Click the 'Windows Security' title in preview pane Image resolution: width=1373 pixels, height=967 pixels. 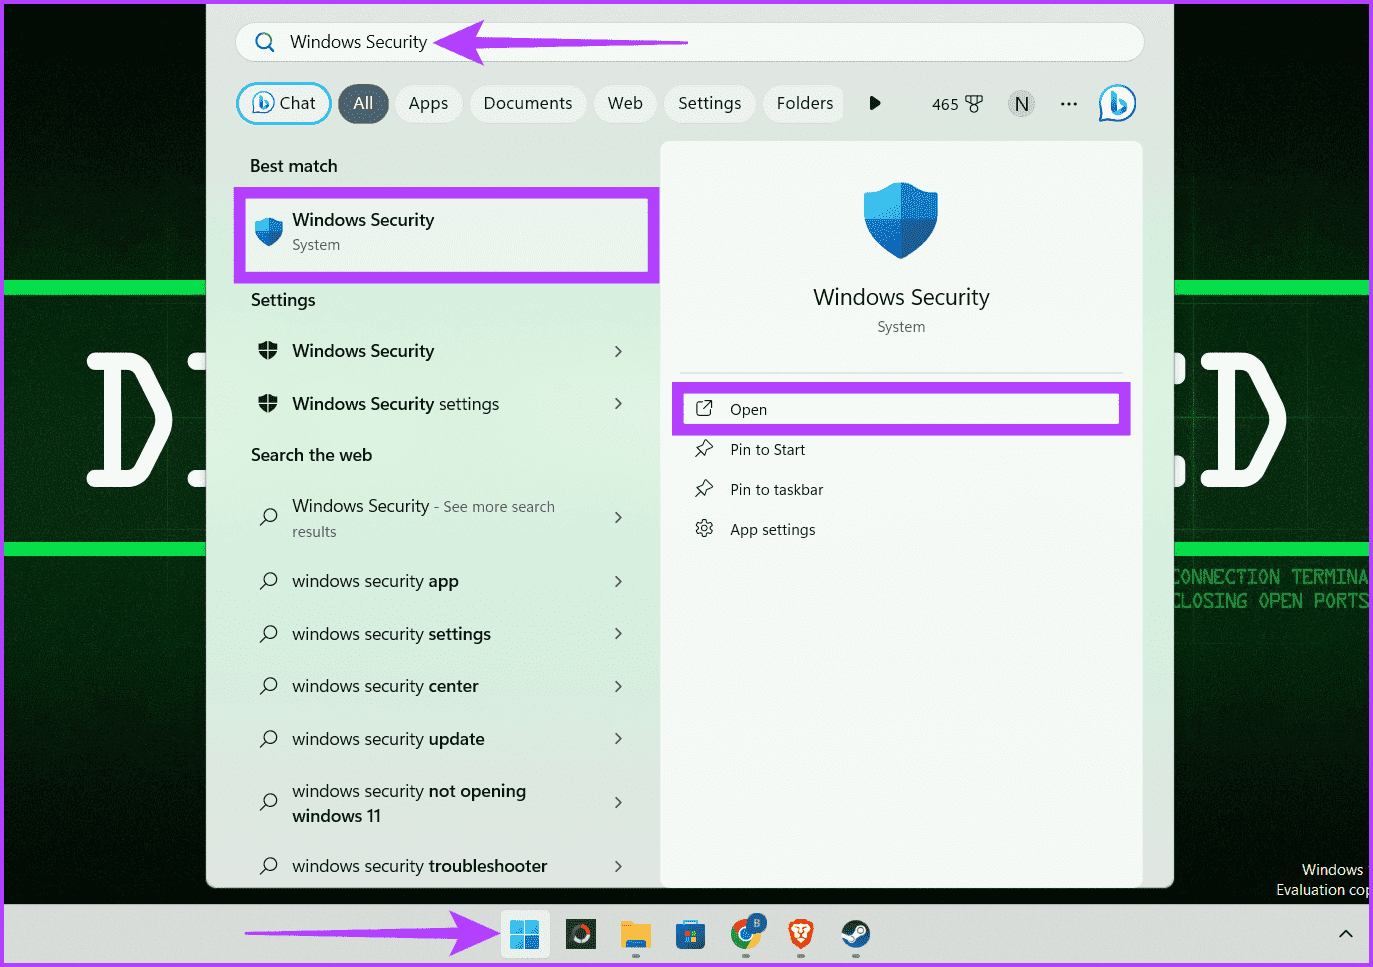(x=901, y=298)
